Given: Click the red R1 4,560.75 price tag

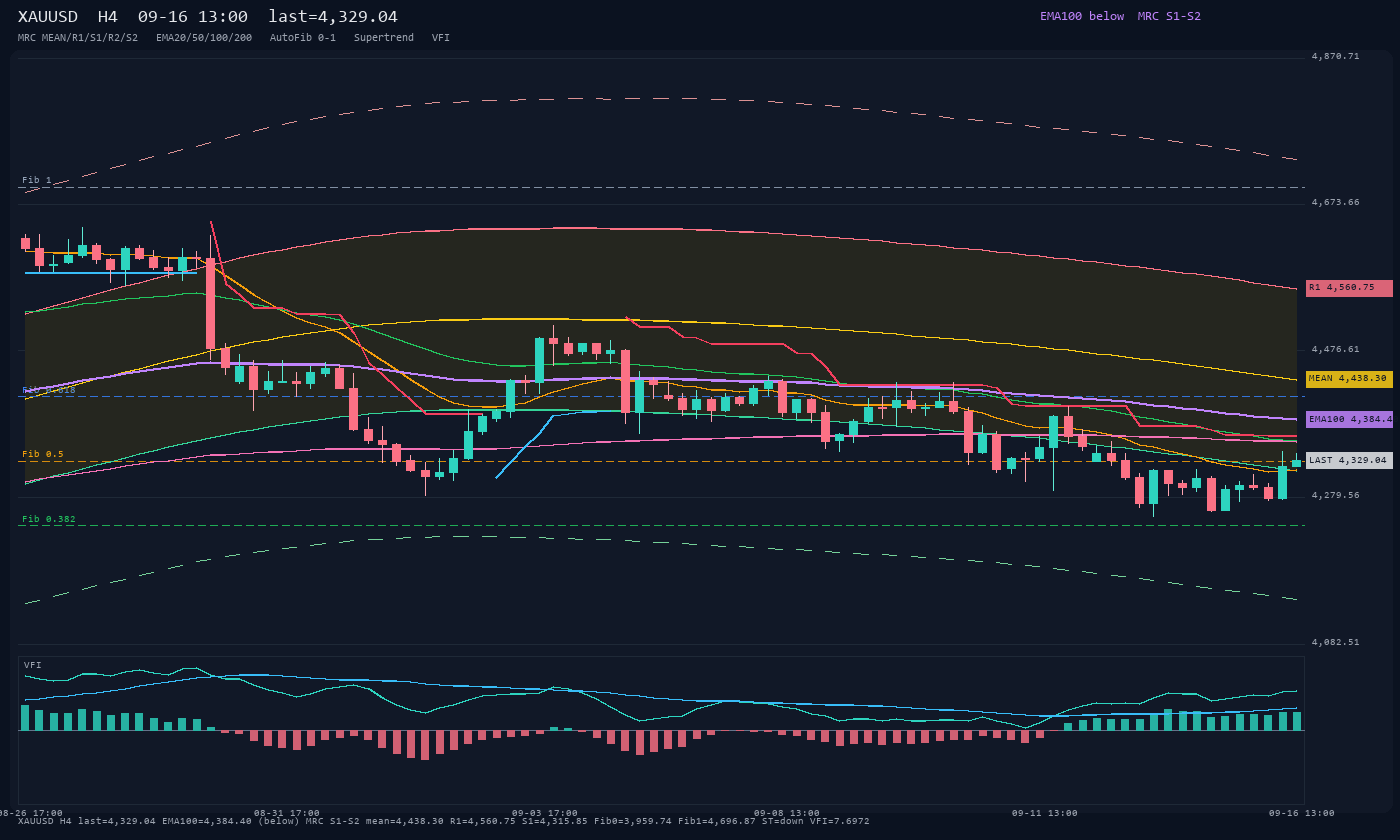Looking at the screenshot, I should click(x=1349, y=288).
